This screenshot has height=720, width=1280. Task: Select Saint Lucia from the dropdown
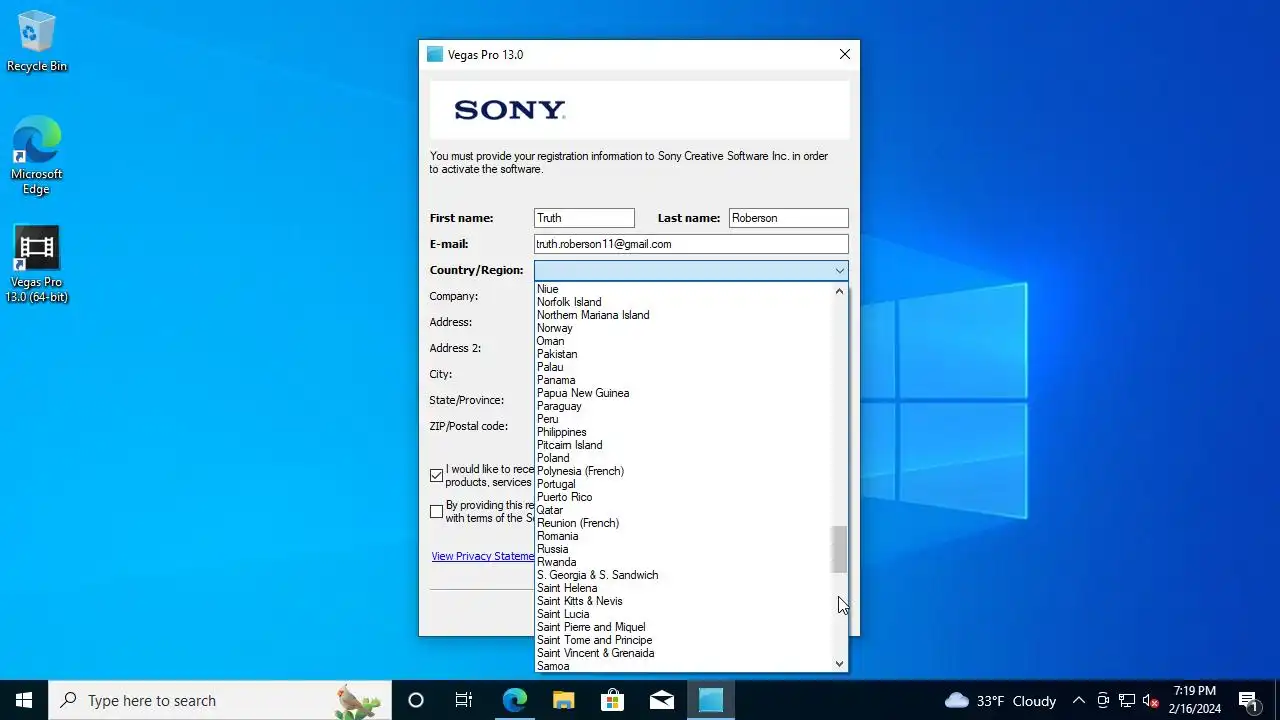(683, 614)
